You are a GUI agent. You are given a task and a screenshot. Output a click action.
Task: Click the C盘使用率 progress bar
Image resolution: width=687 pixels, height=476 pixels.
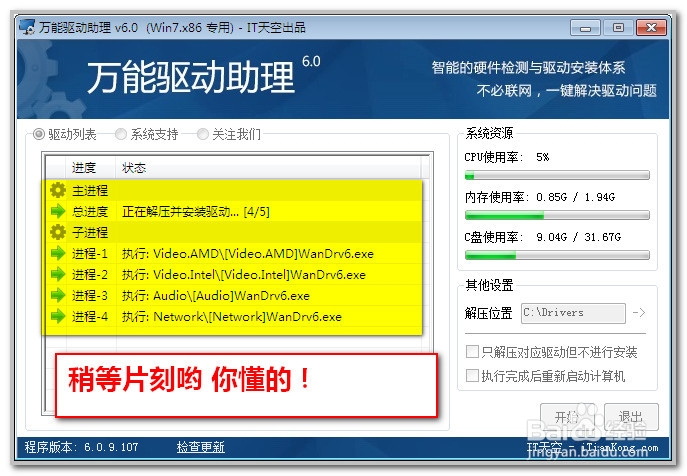click(557, 255)
